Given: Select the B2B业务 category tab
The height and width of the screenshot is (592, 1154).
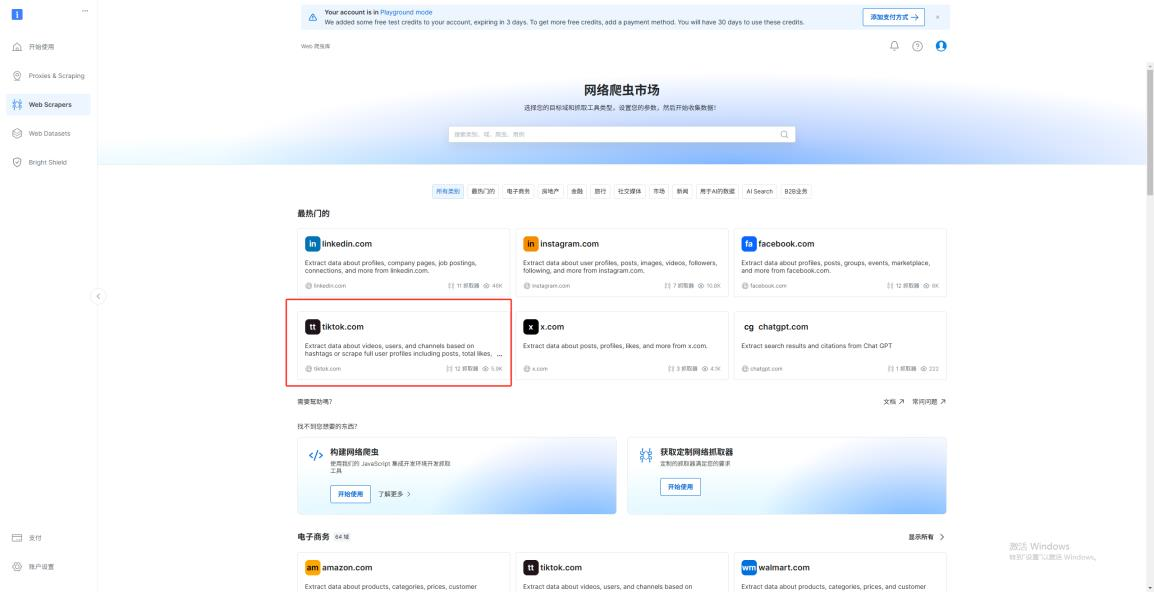Looking at the screenshot, I should pos(796,191).
